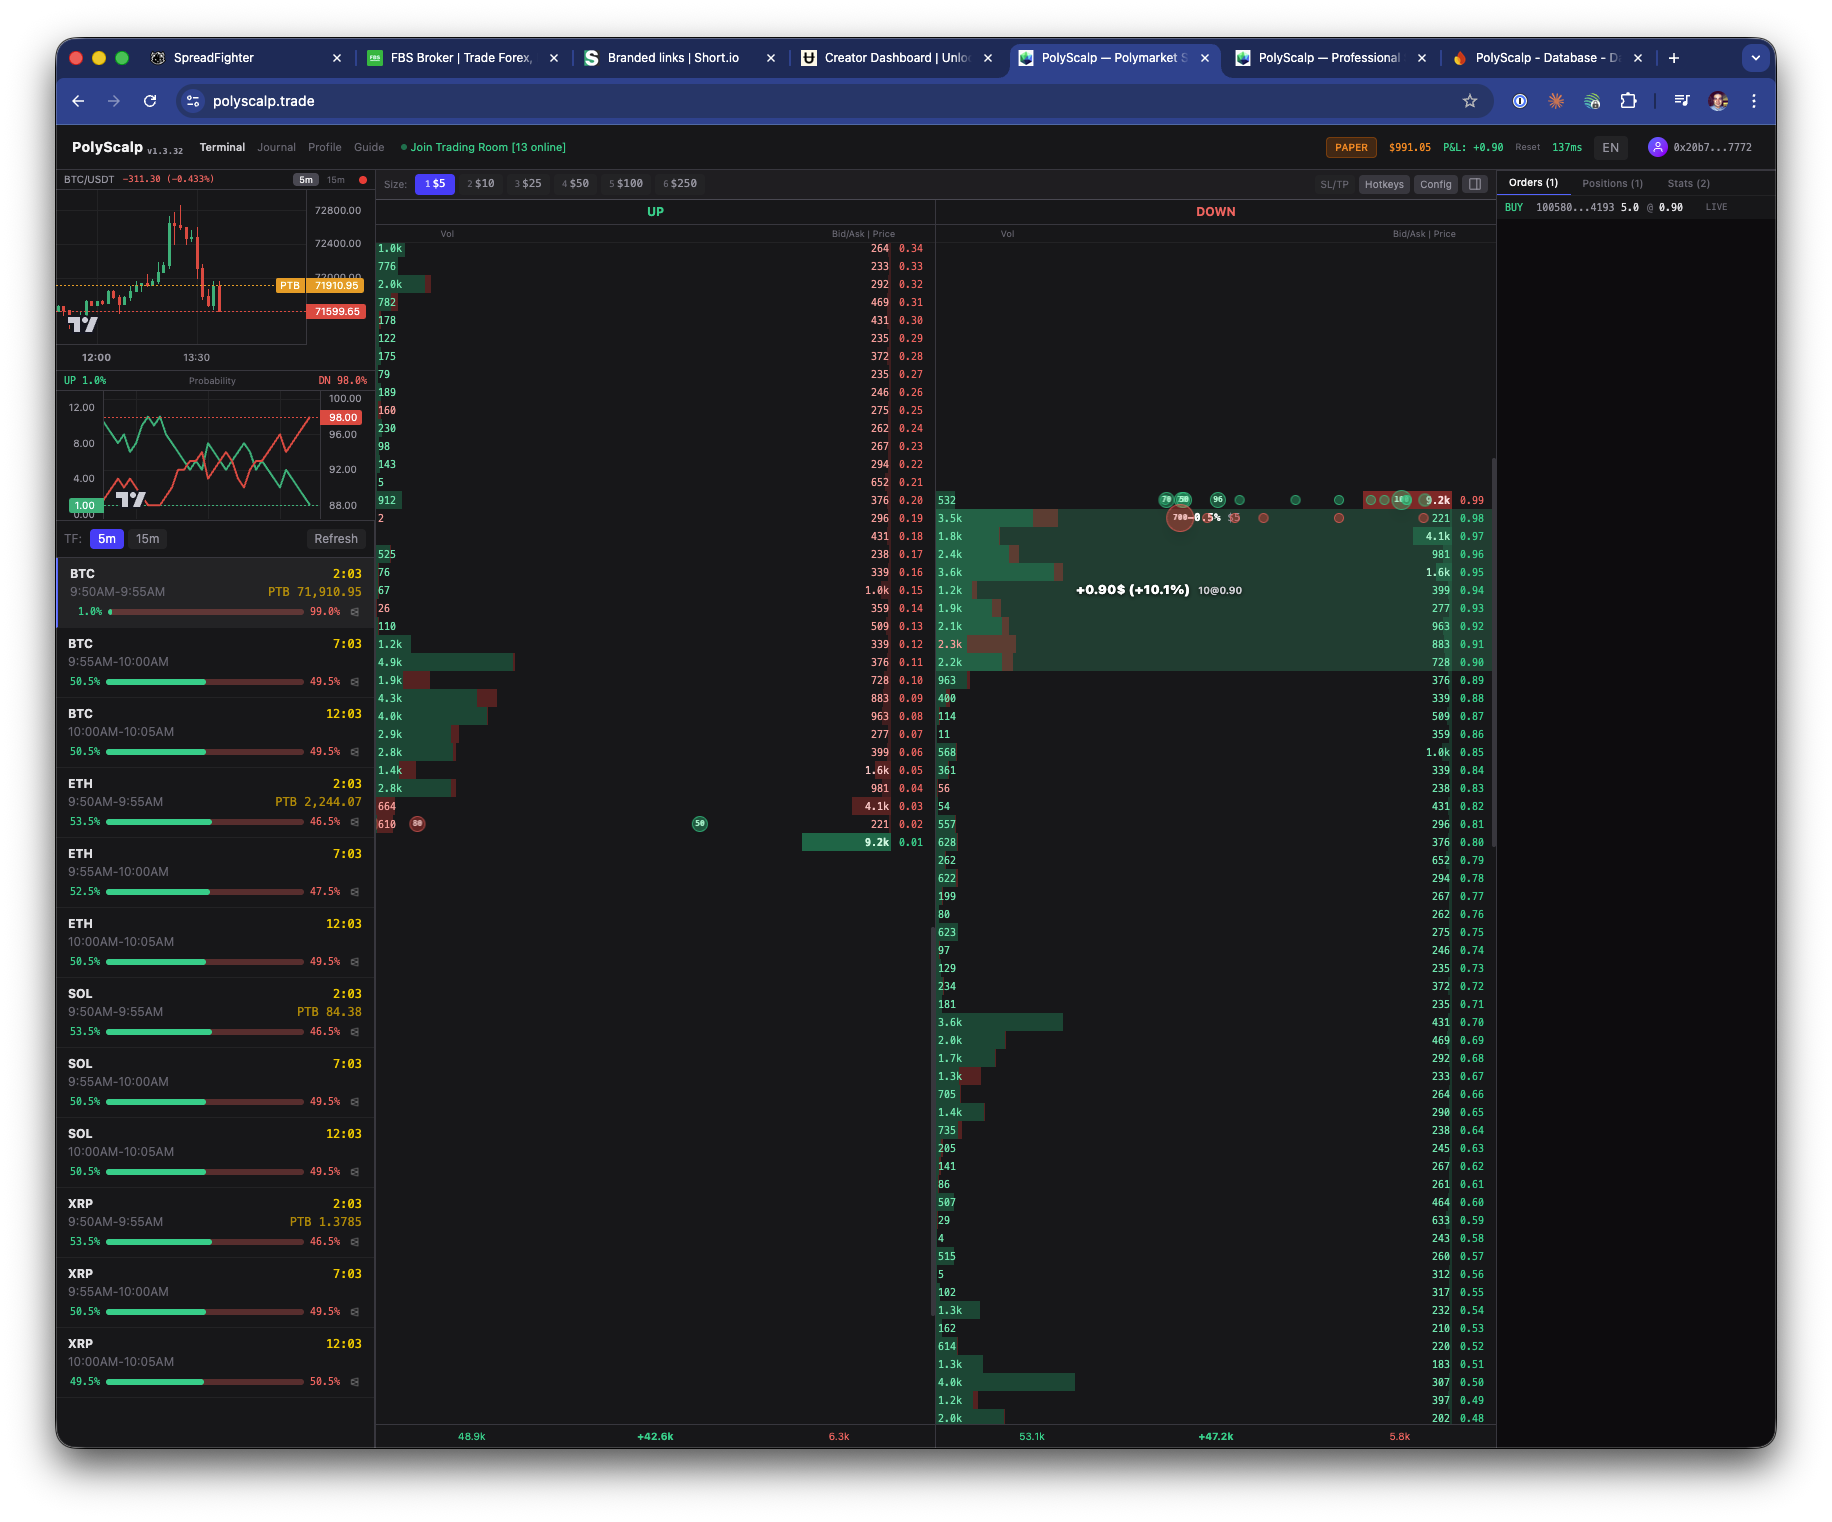
Task: Switch to the Positions (1) tab
Action: click(x=1612, y=183)
